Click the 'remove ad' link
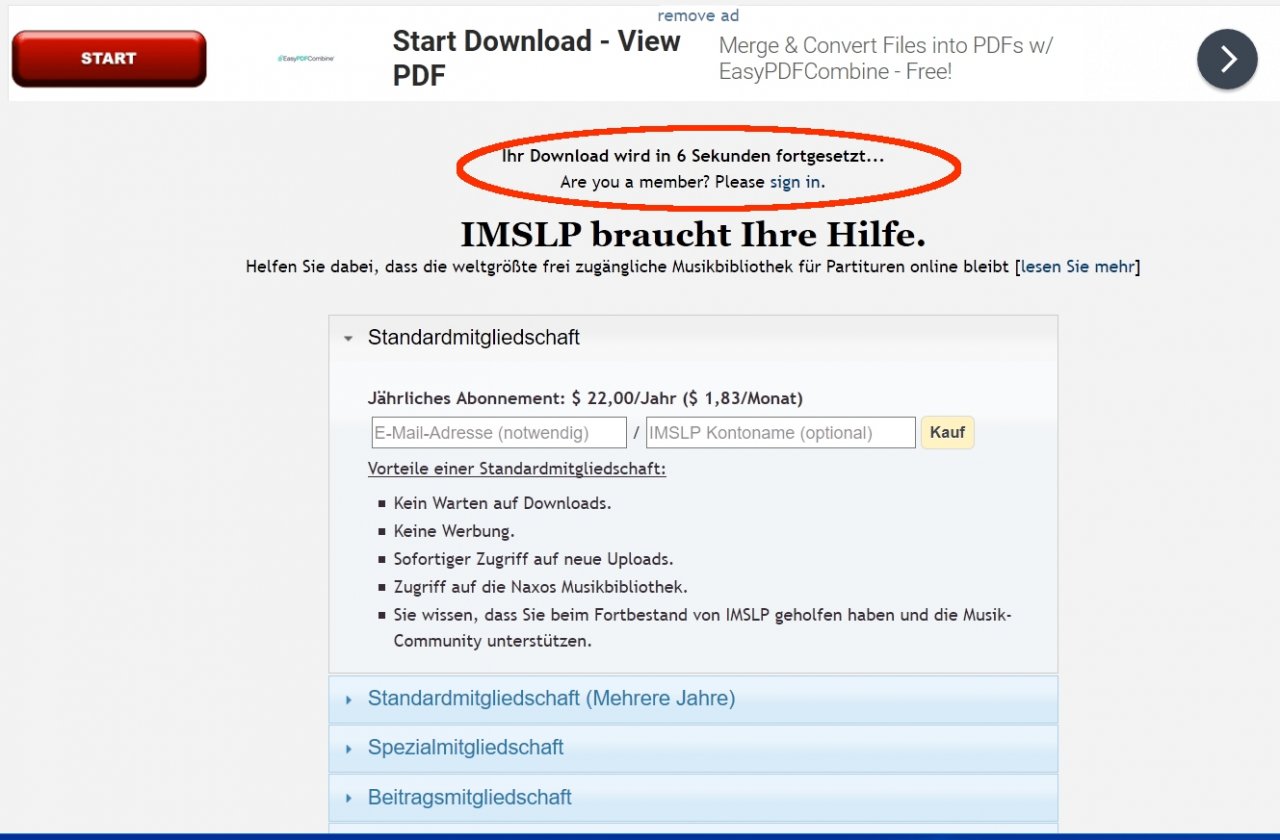 (x=698, y=15)
